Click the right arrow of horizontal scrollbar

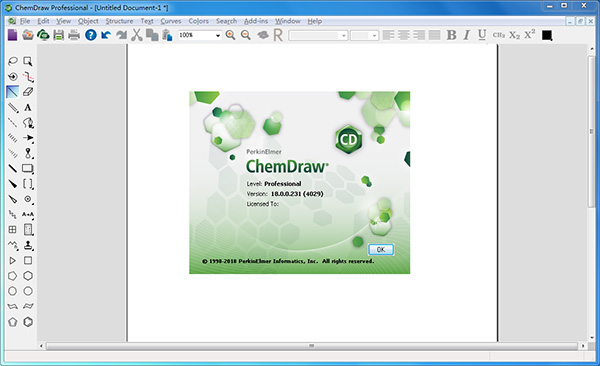point(583,346)
